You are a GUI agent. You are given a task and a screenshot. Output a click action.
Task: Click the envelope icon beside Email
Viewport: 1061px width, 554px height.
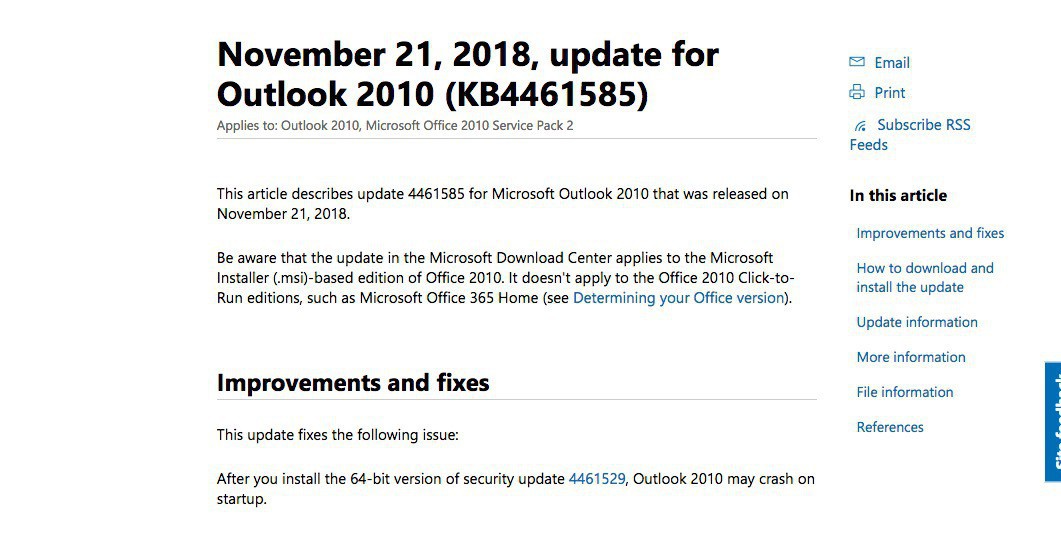tap(857, 62)
